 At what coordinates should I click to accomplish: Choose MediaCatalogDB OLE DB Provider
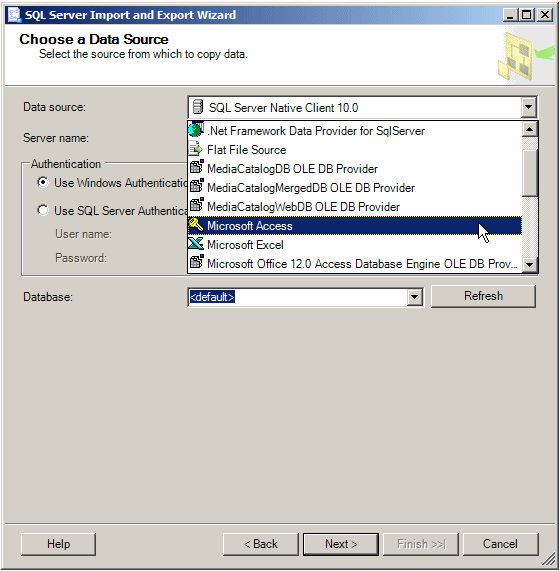click(x=355, y=169)
